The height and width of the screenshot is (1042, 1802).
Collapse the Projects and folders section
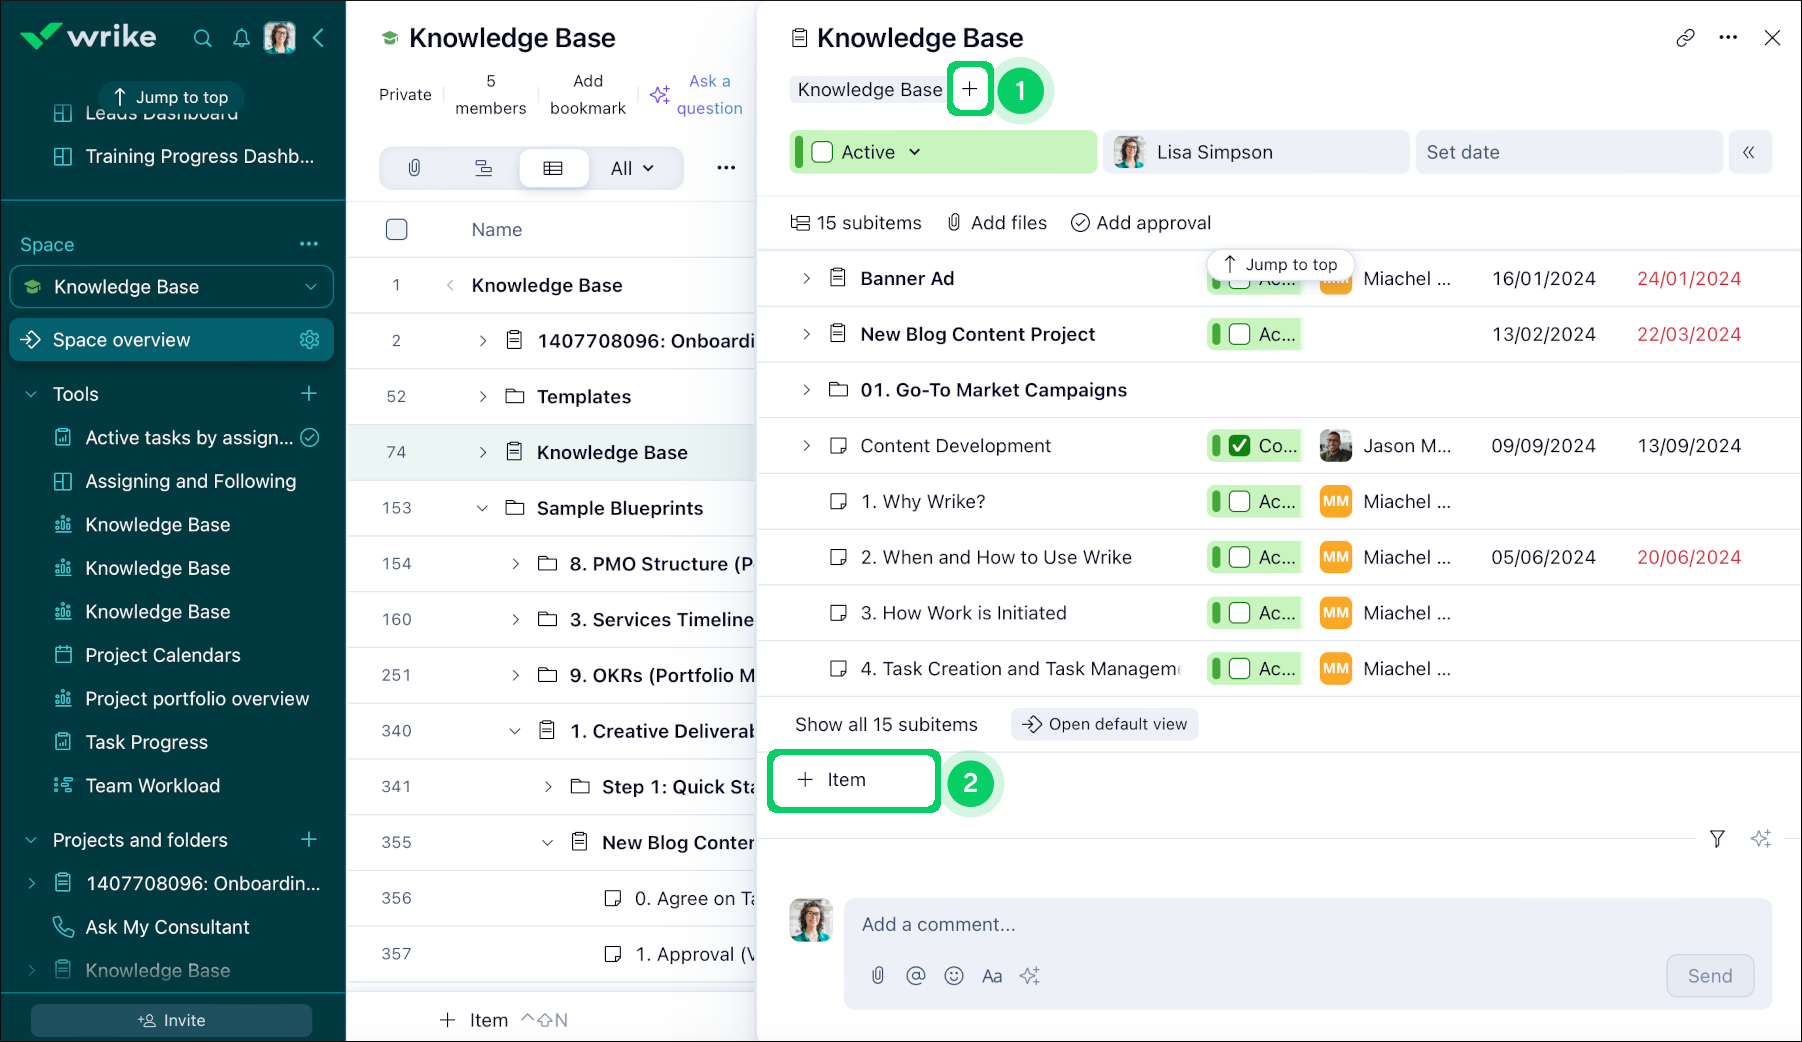[31, 840]
